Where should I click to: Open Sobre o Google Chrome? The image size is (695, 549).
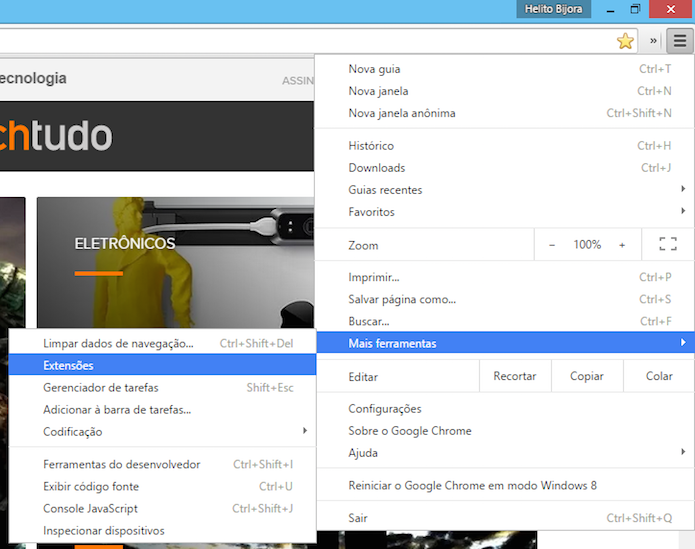pyautogui.click(x=504, y=431)
